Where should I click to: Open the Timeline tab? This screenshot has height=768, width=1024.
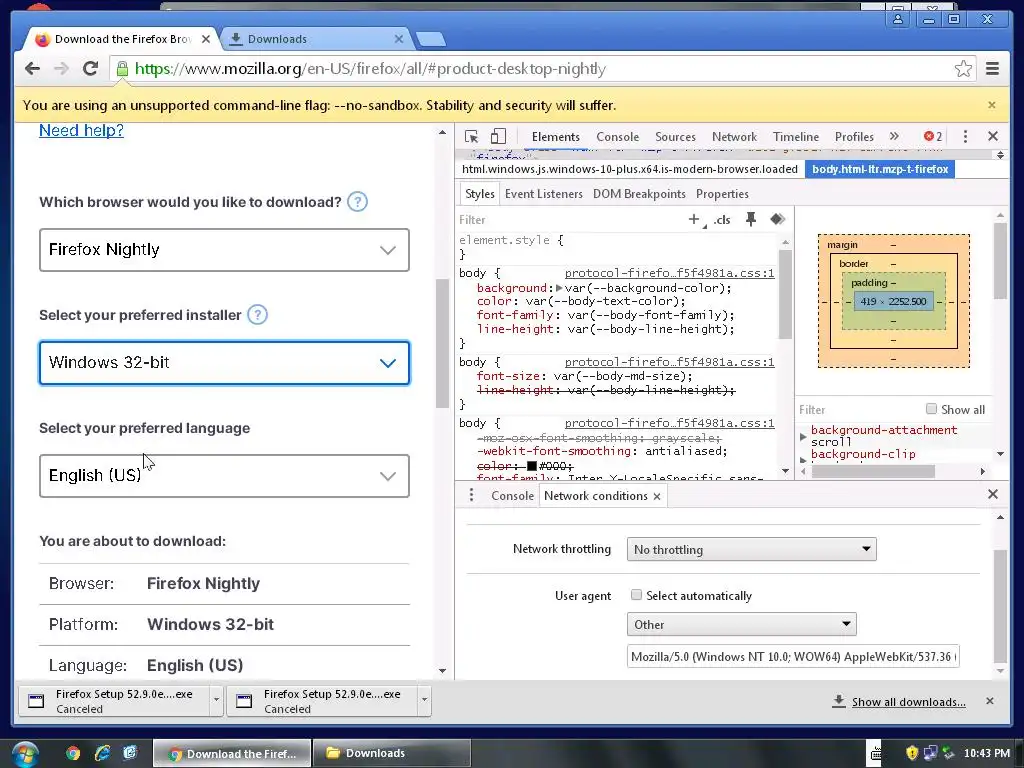coord(795,136)
